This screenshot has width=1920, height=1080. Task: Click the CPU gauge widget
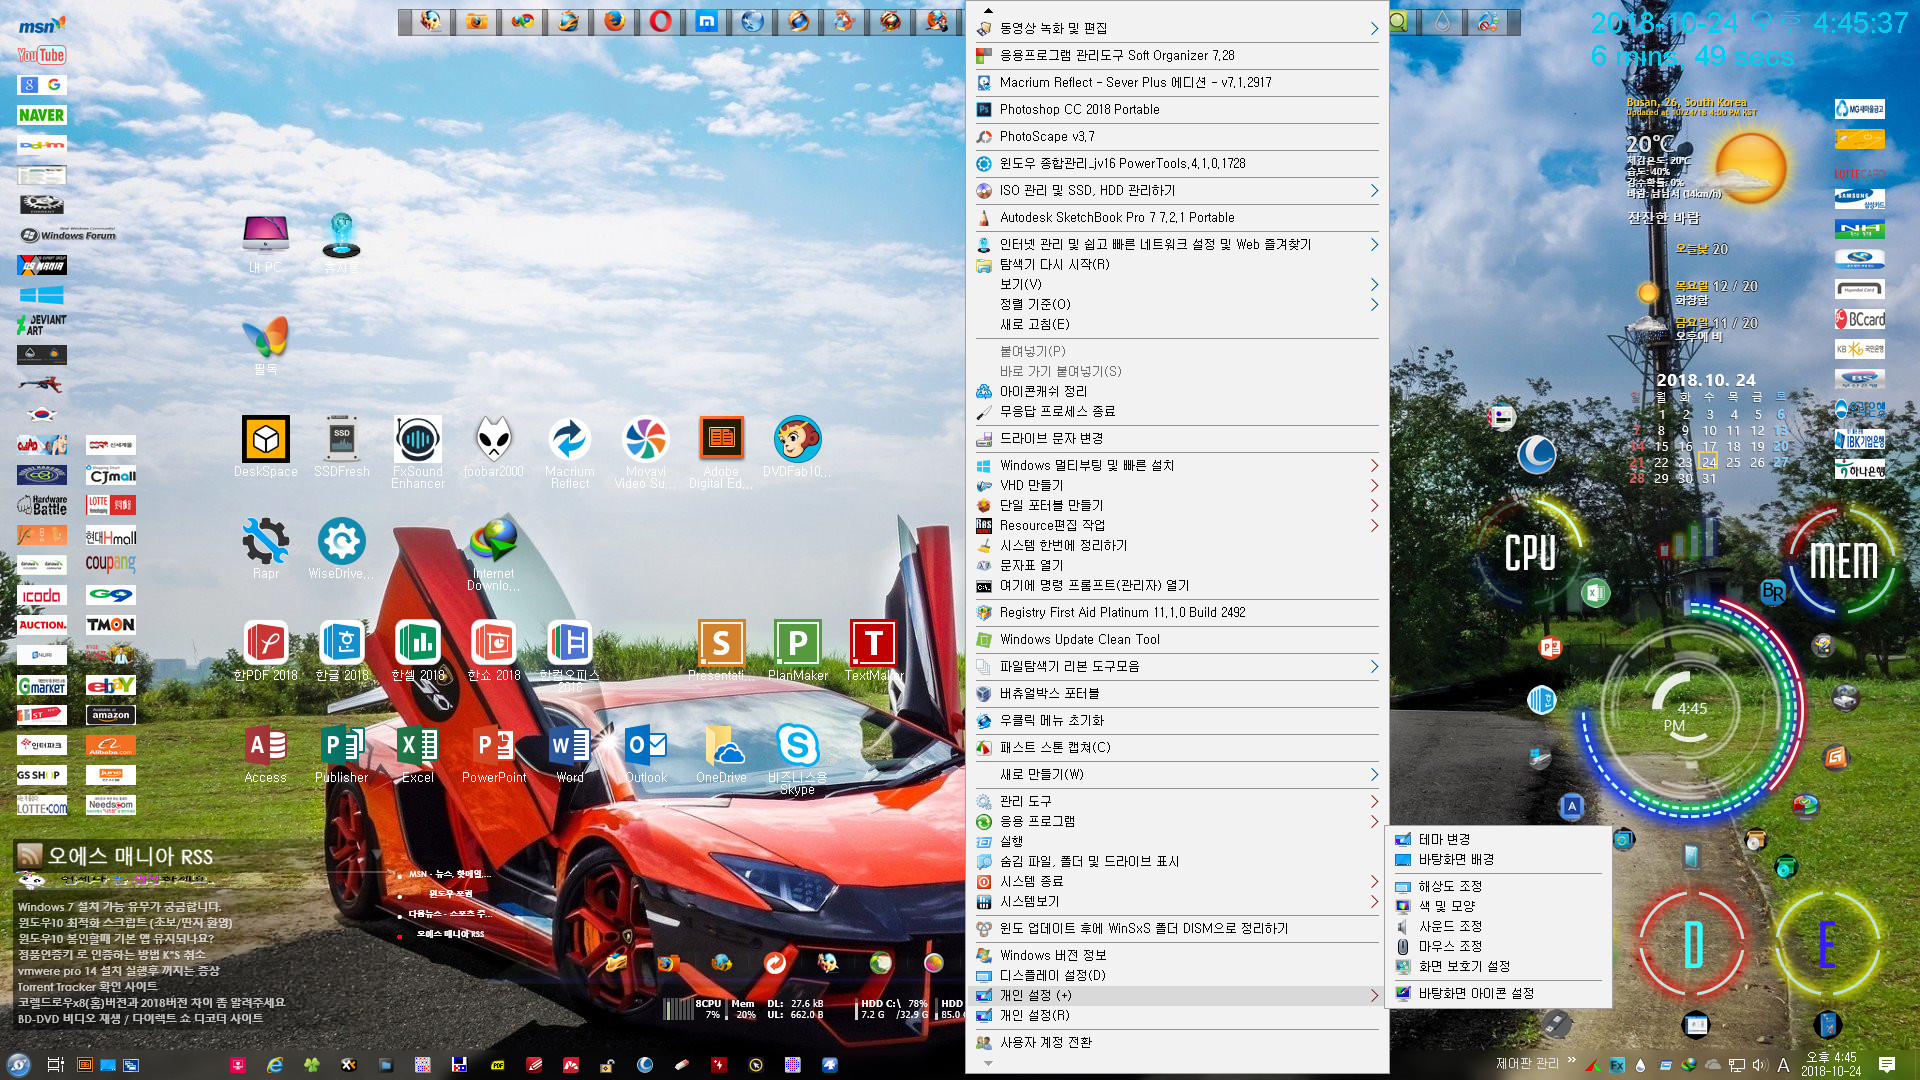point(1530,552)
